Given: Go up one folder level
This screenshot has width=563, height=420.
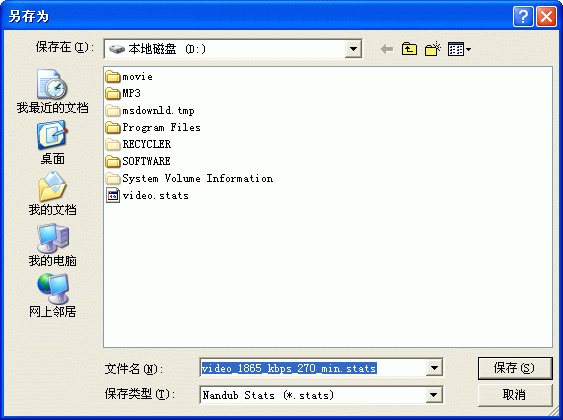Looking at the screenshot, I should (x=409, y=49).
